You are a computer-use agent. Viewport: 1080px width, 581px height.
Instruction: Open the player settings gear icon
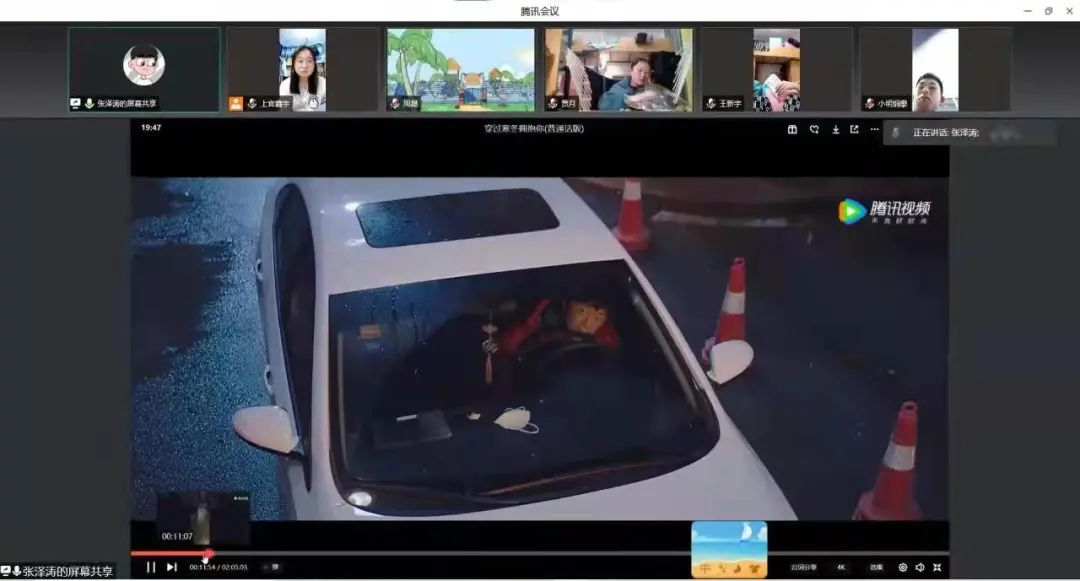pyautogui.click(x=902, y=567)
